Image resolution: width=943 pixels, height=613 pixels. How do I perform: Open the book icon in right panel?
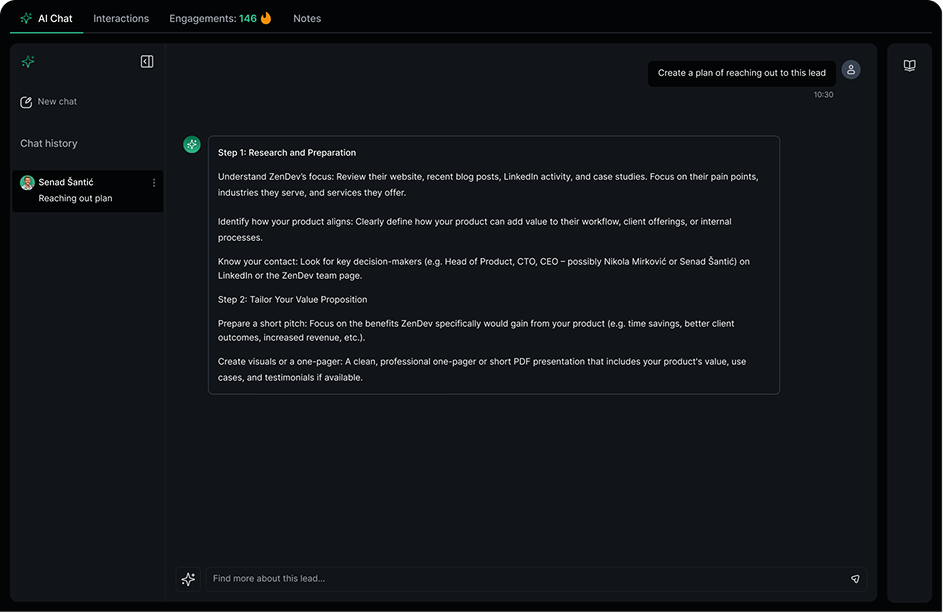coord(910,66)
